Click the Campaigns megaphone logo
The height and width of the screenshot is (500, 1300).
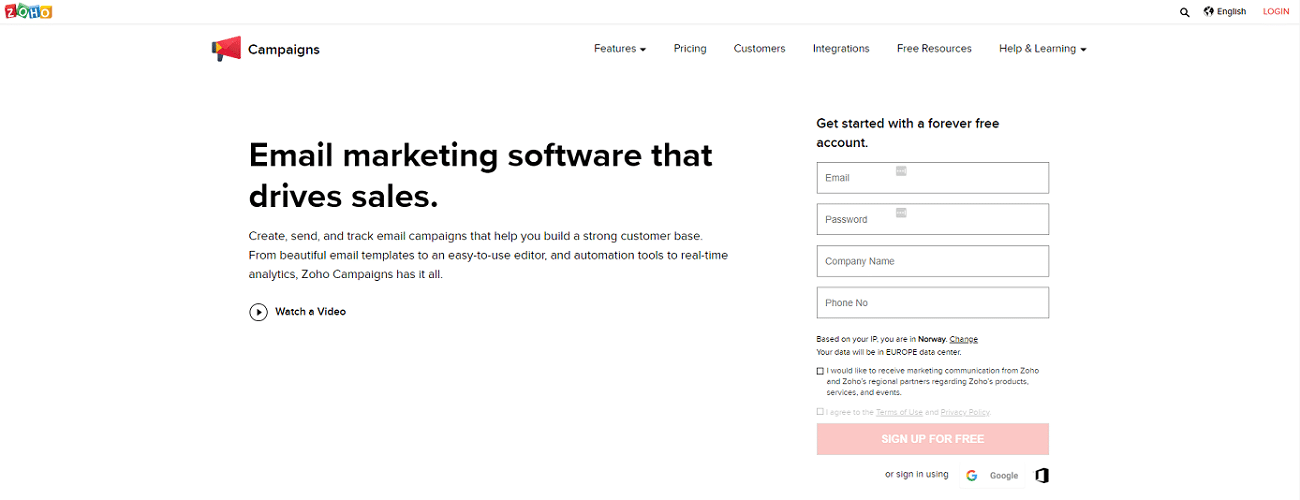pyautogui.click(x=226, y=49)
